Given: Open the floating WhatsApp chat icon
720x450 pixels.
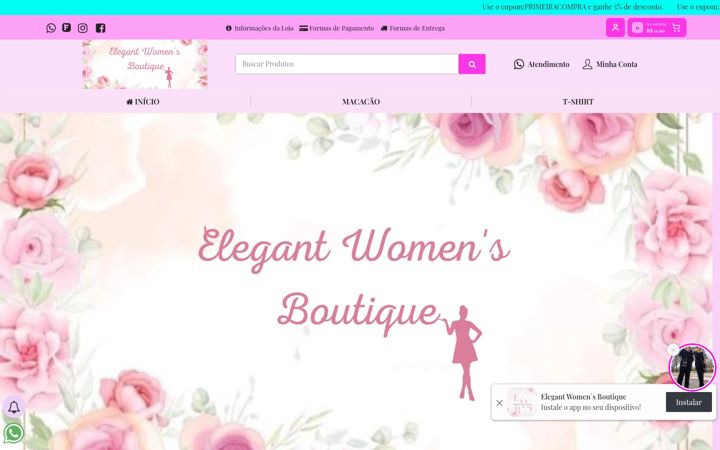Looking at the screenshot, I should pos(14,433).
